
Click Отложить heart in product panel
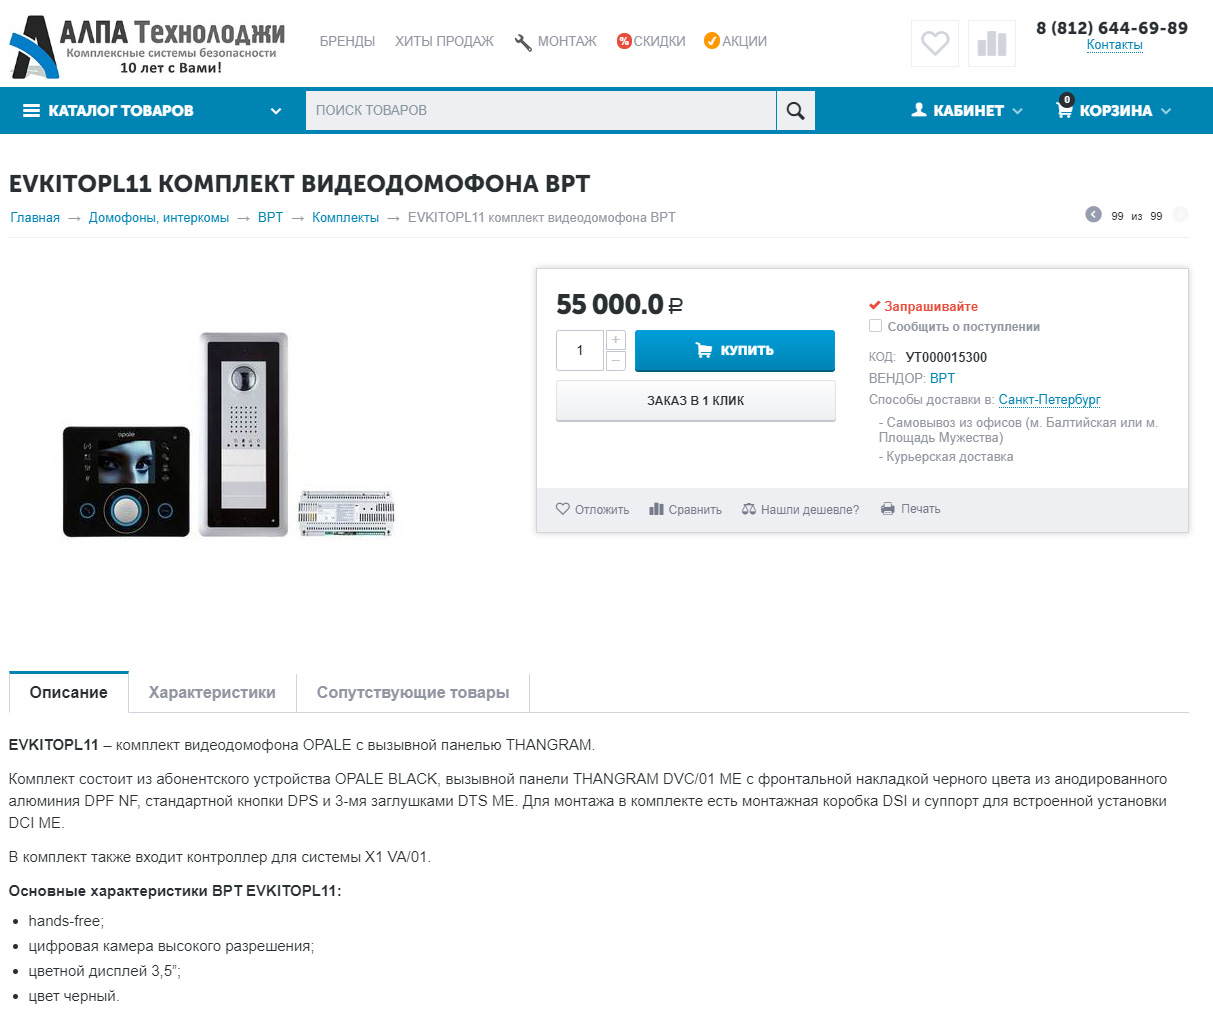[563, 509]
